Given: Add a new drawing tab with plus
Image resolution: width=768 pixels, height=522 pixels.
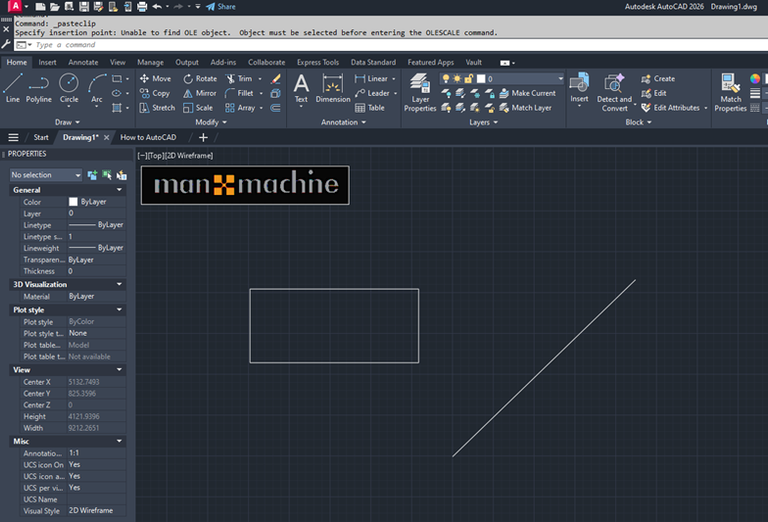Looking at the screenshot, I should 203,138.
